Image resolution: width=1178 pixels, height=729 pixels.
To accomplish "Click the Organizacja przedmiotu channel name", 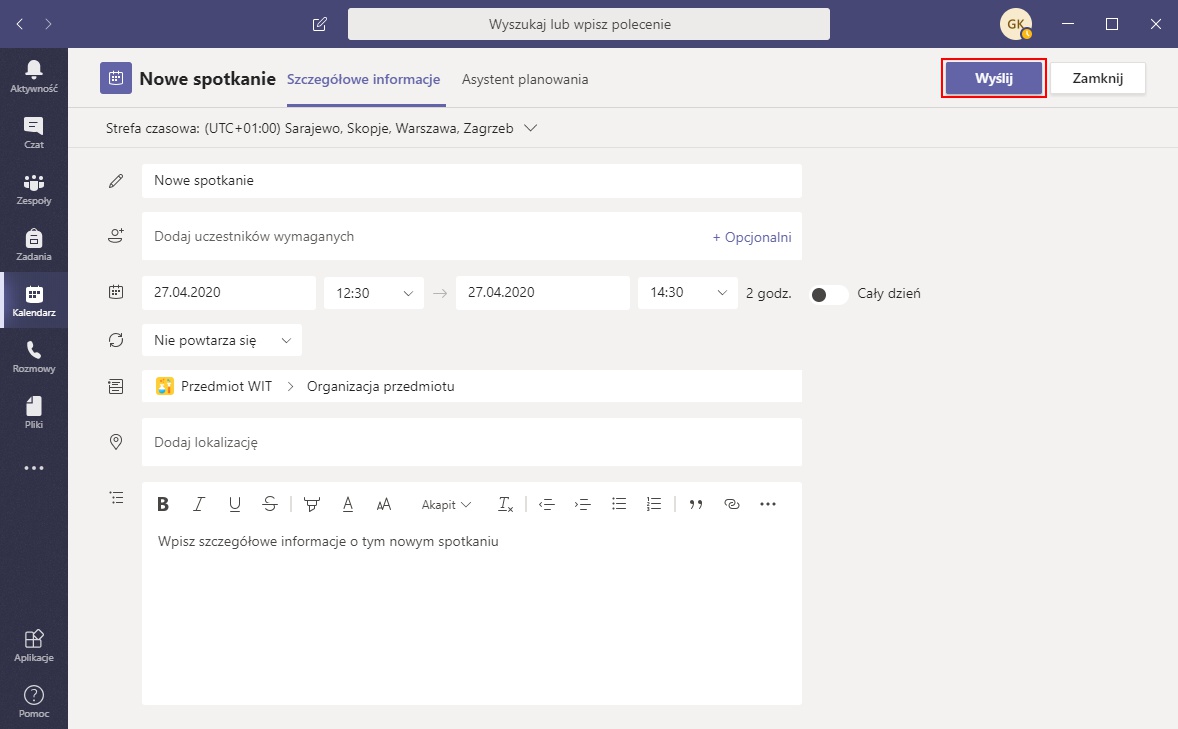I will [x=380, y=386].
